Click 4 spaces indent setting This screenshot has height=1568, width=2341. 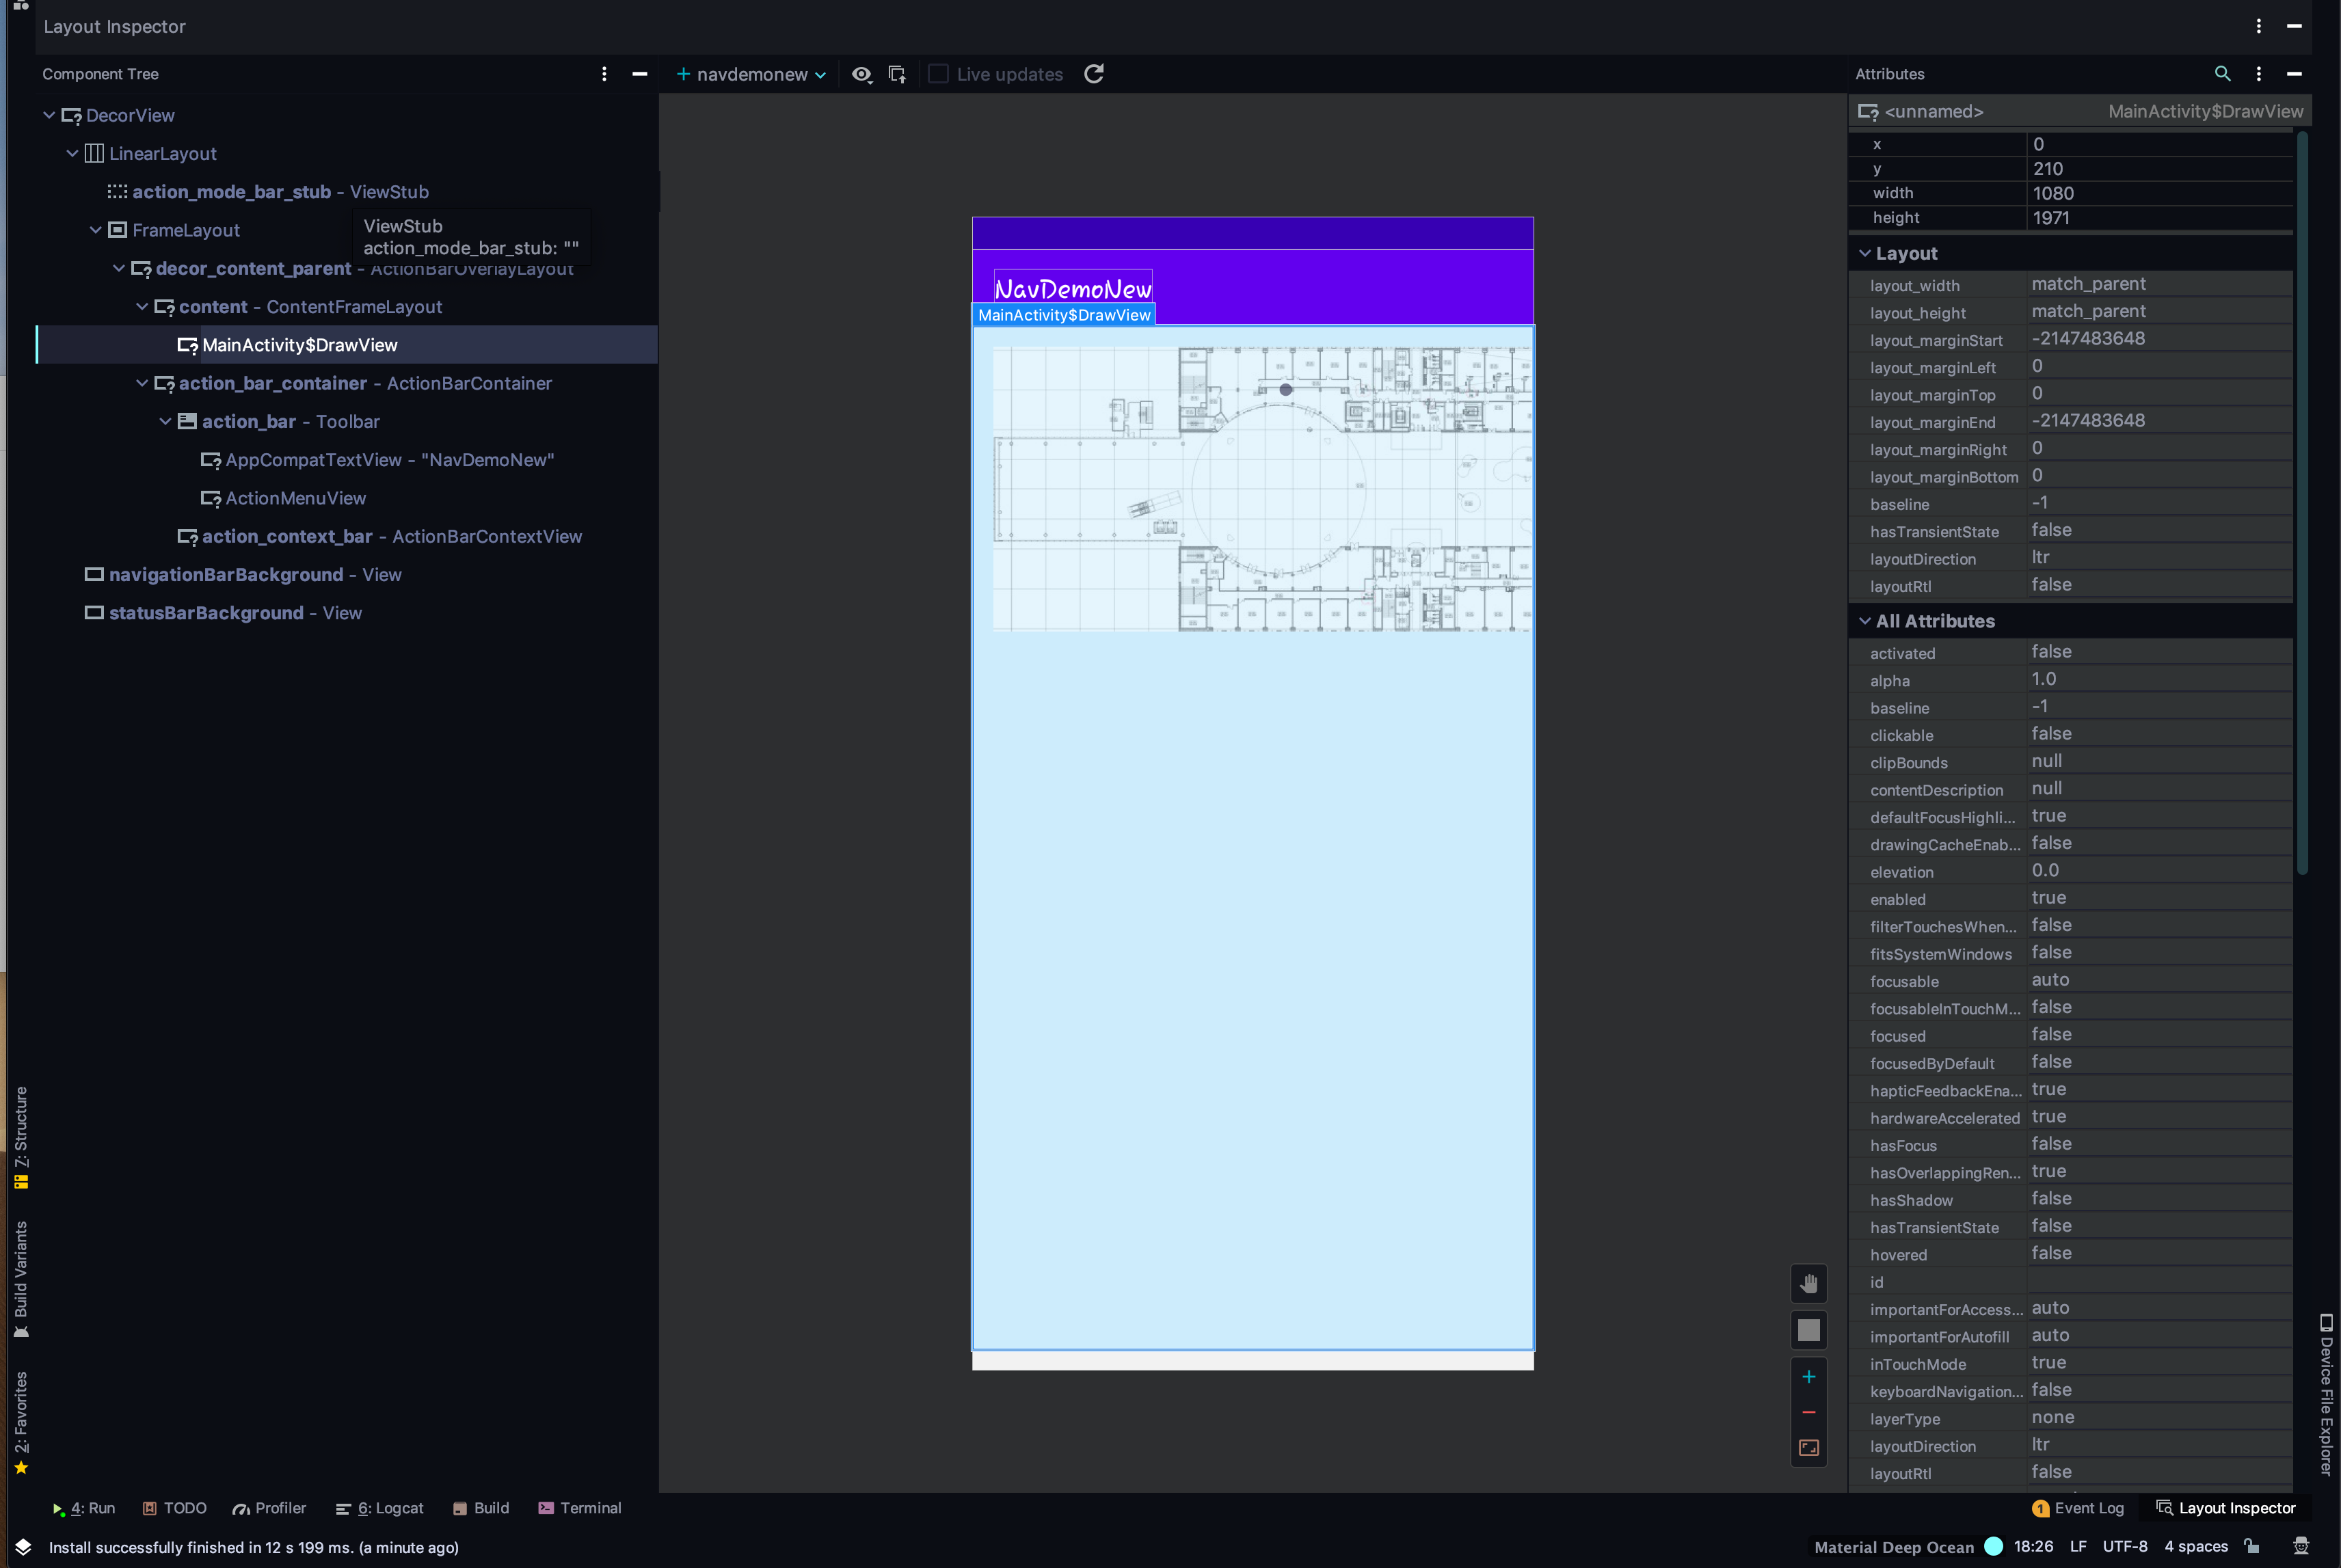2196,1547
